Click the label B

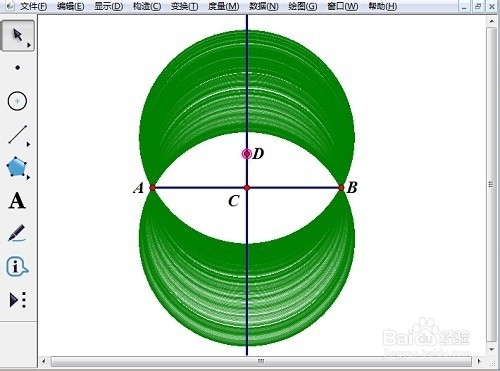pyautogui.click(x=352, y=188)
